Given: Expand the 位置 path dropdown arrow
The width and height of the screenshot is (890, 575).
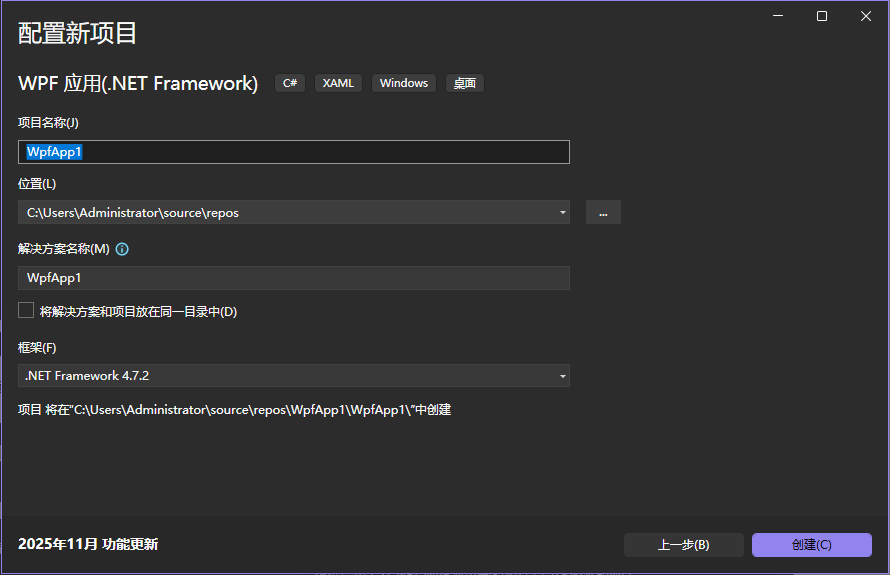Looking at the screenshot, I should pyautogui.click(x=563, y=212).
